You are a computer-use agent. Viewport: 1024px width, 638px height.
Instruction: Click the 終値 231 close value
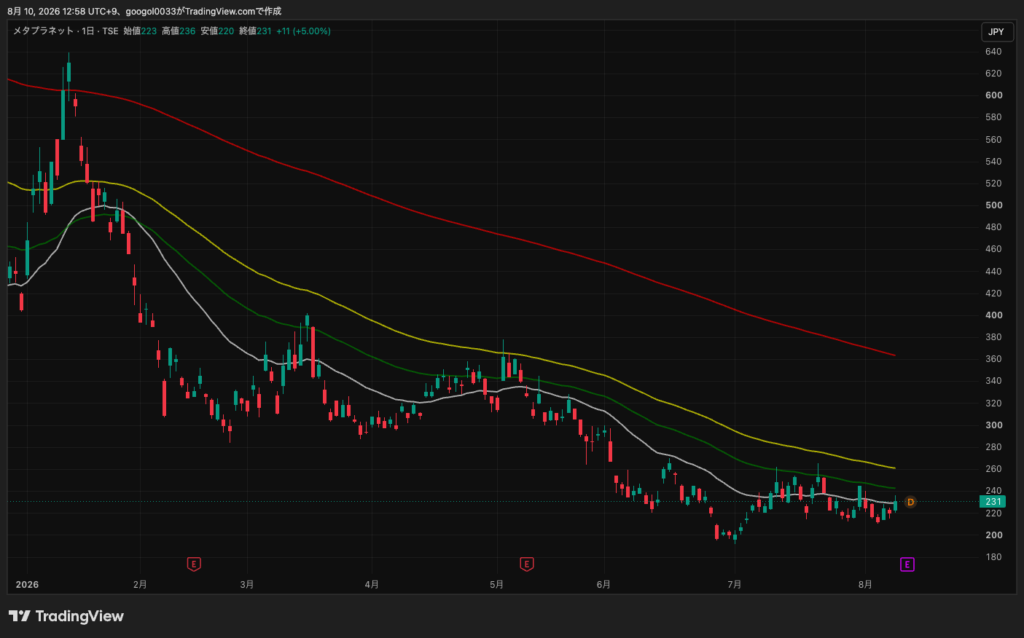[x=255, y=31]
